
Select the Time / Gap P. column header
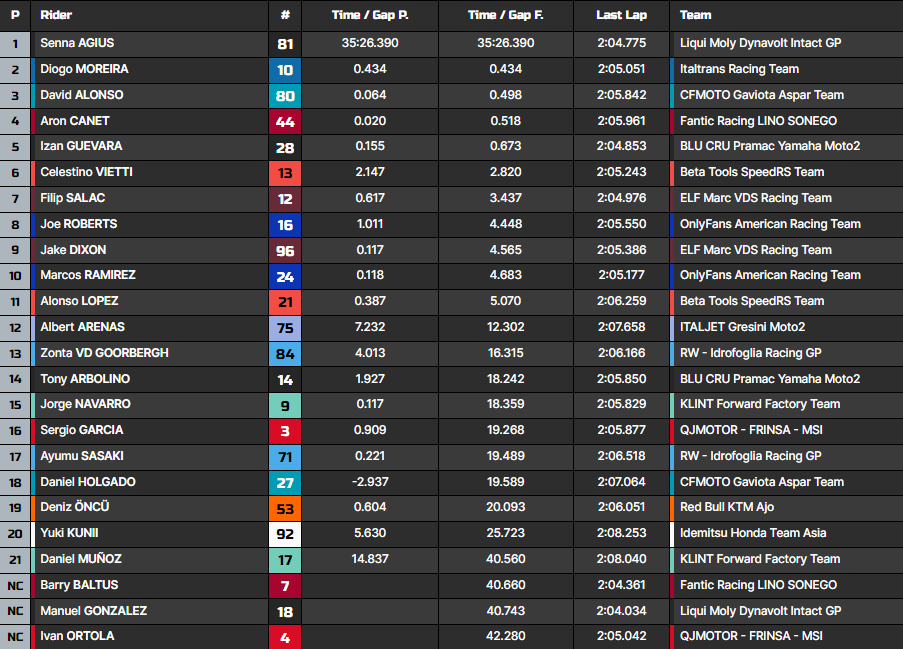[370, 15]
